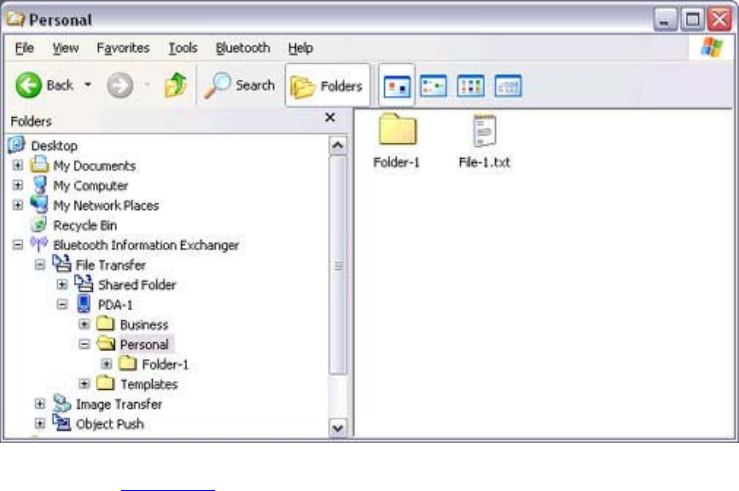
Task: Open the View menu
Action: 66,48
